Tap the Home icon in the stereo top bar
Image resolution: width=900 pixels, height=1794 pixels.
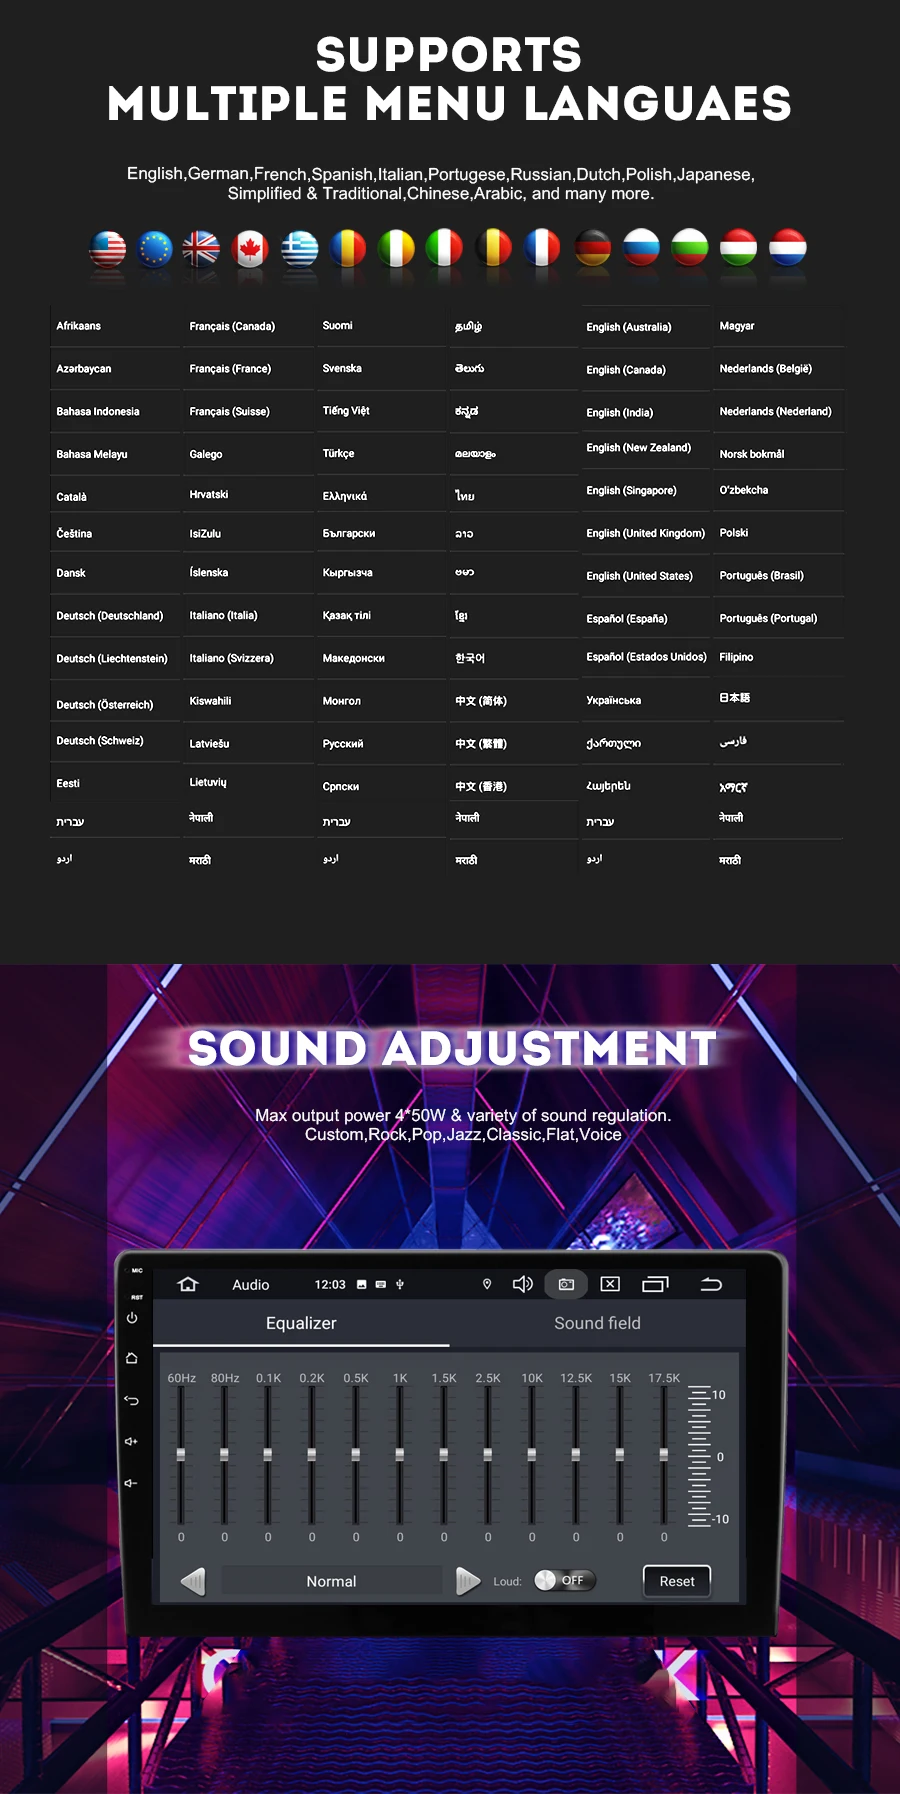click(188, 1284)
